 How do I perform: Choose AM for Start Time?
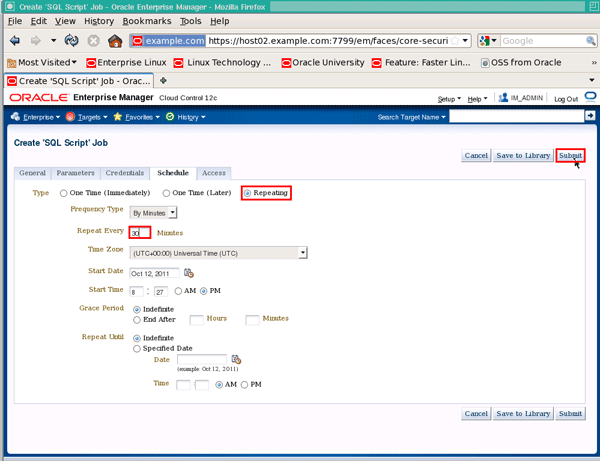click(x=178, y=291)
